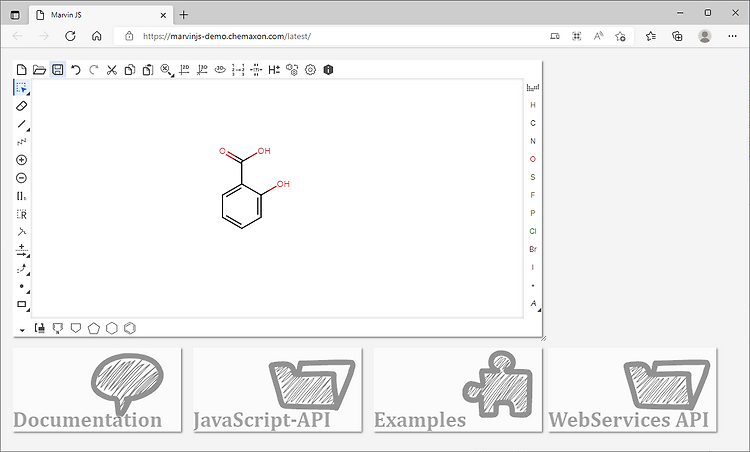Click the double-bonded O atom in molecule

(x=222, y=151)
